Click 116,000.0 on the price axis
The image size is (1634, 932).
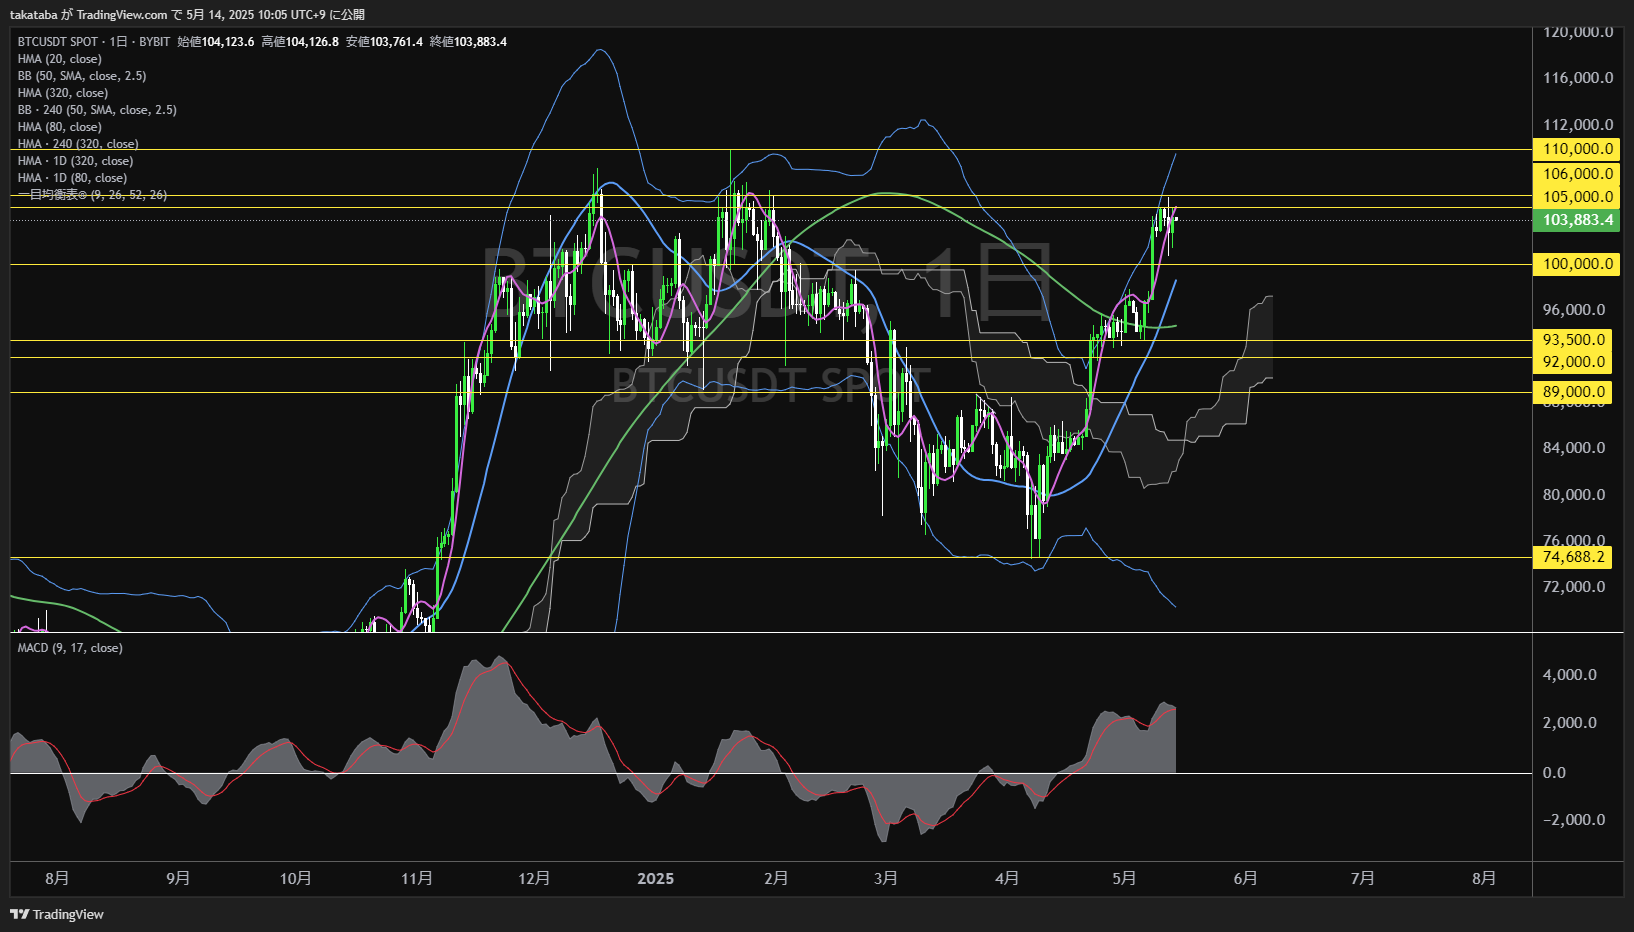pos(1578,78)
